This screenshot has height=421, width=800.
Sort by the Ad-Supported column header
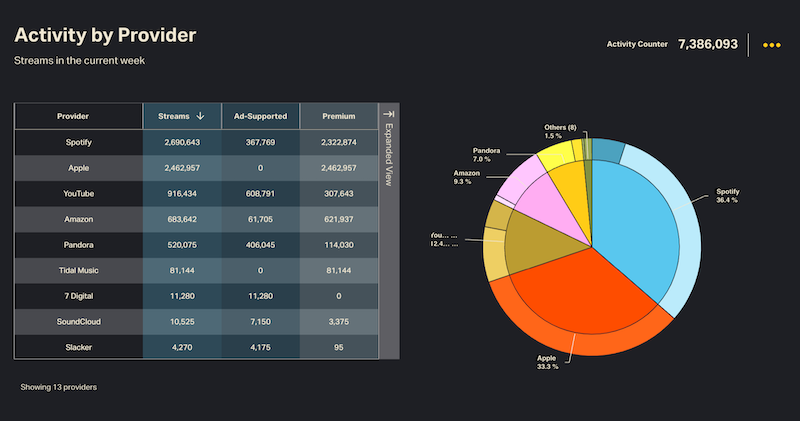point(260,116)
